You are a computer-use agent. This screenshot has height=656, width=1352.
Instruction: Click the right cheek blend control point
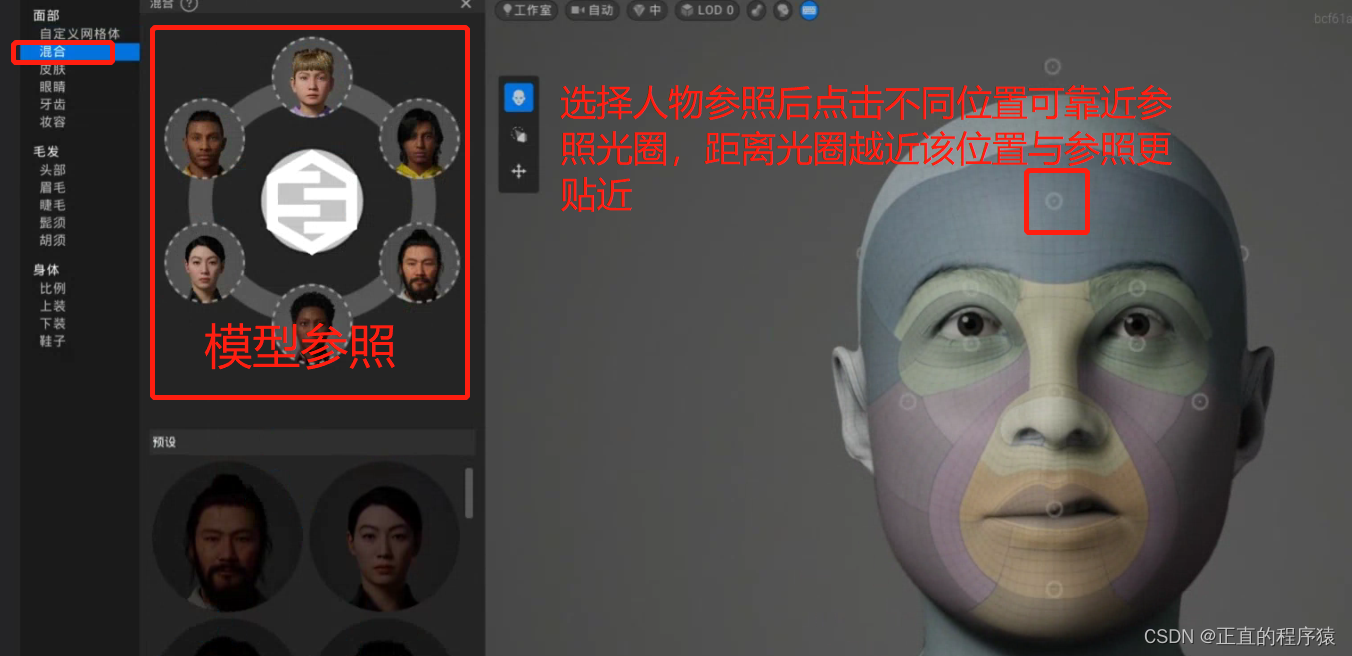click(1199, 402)
